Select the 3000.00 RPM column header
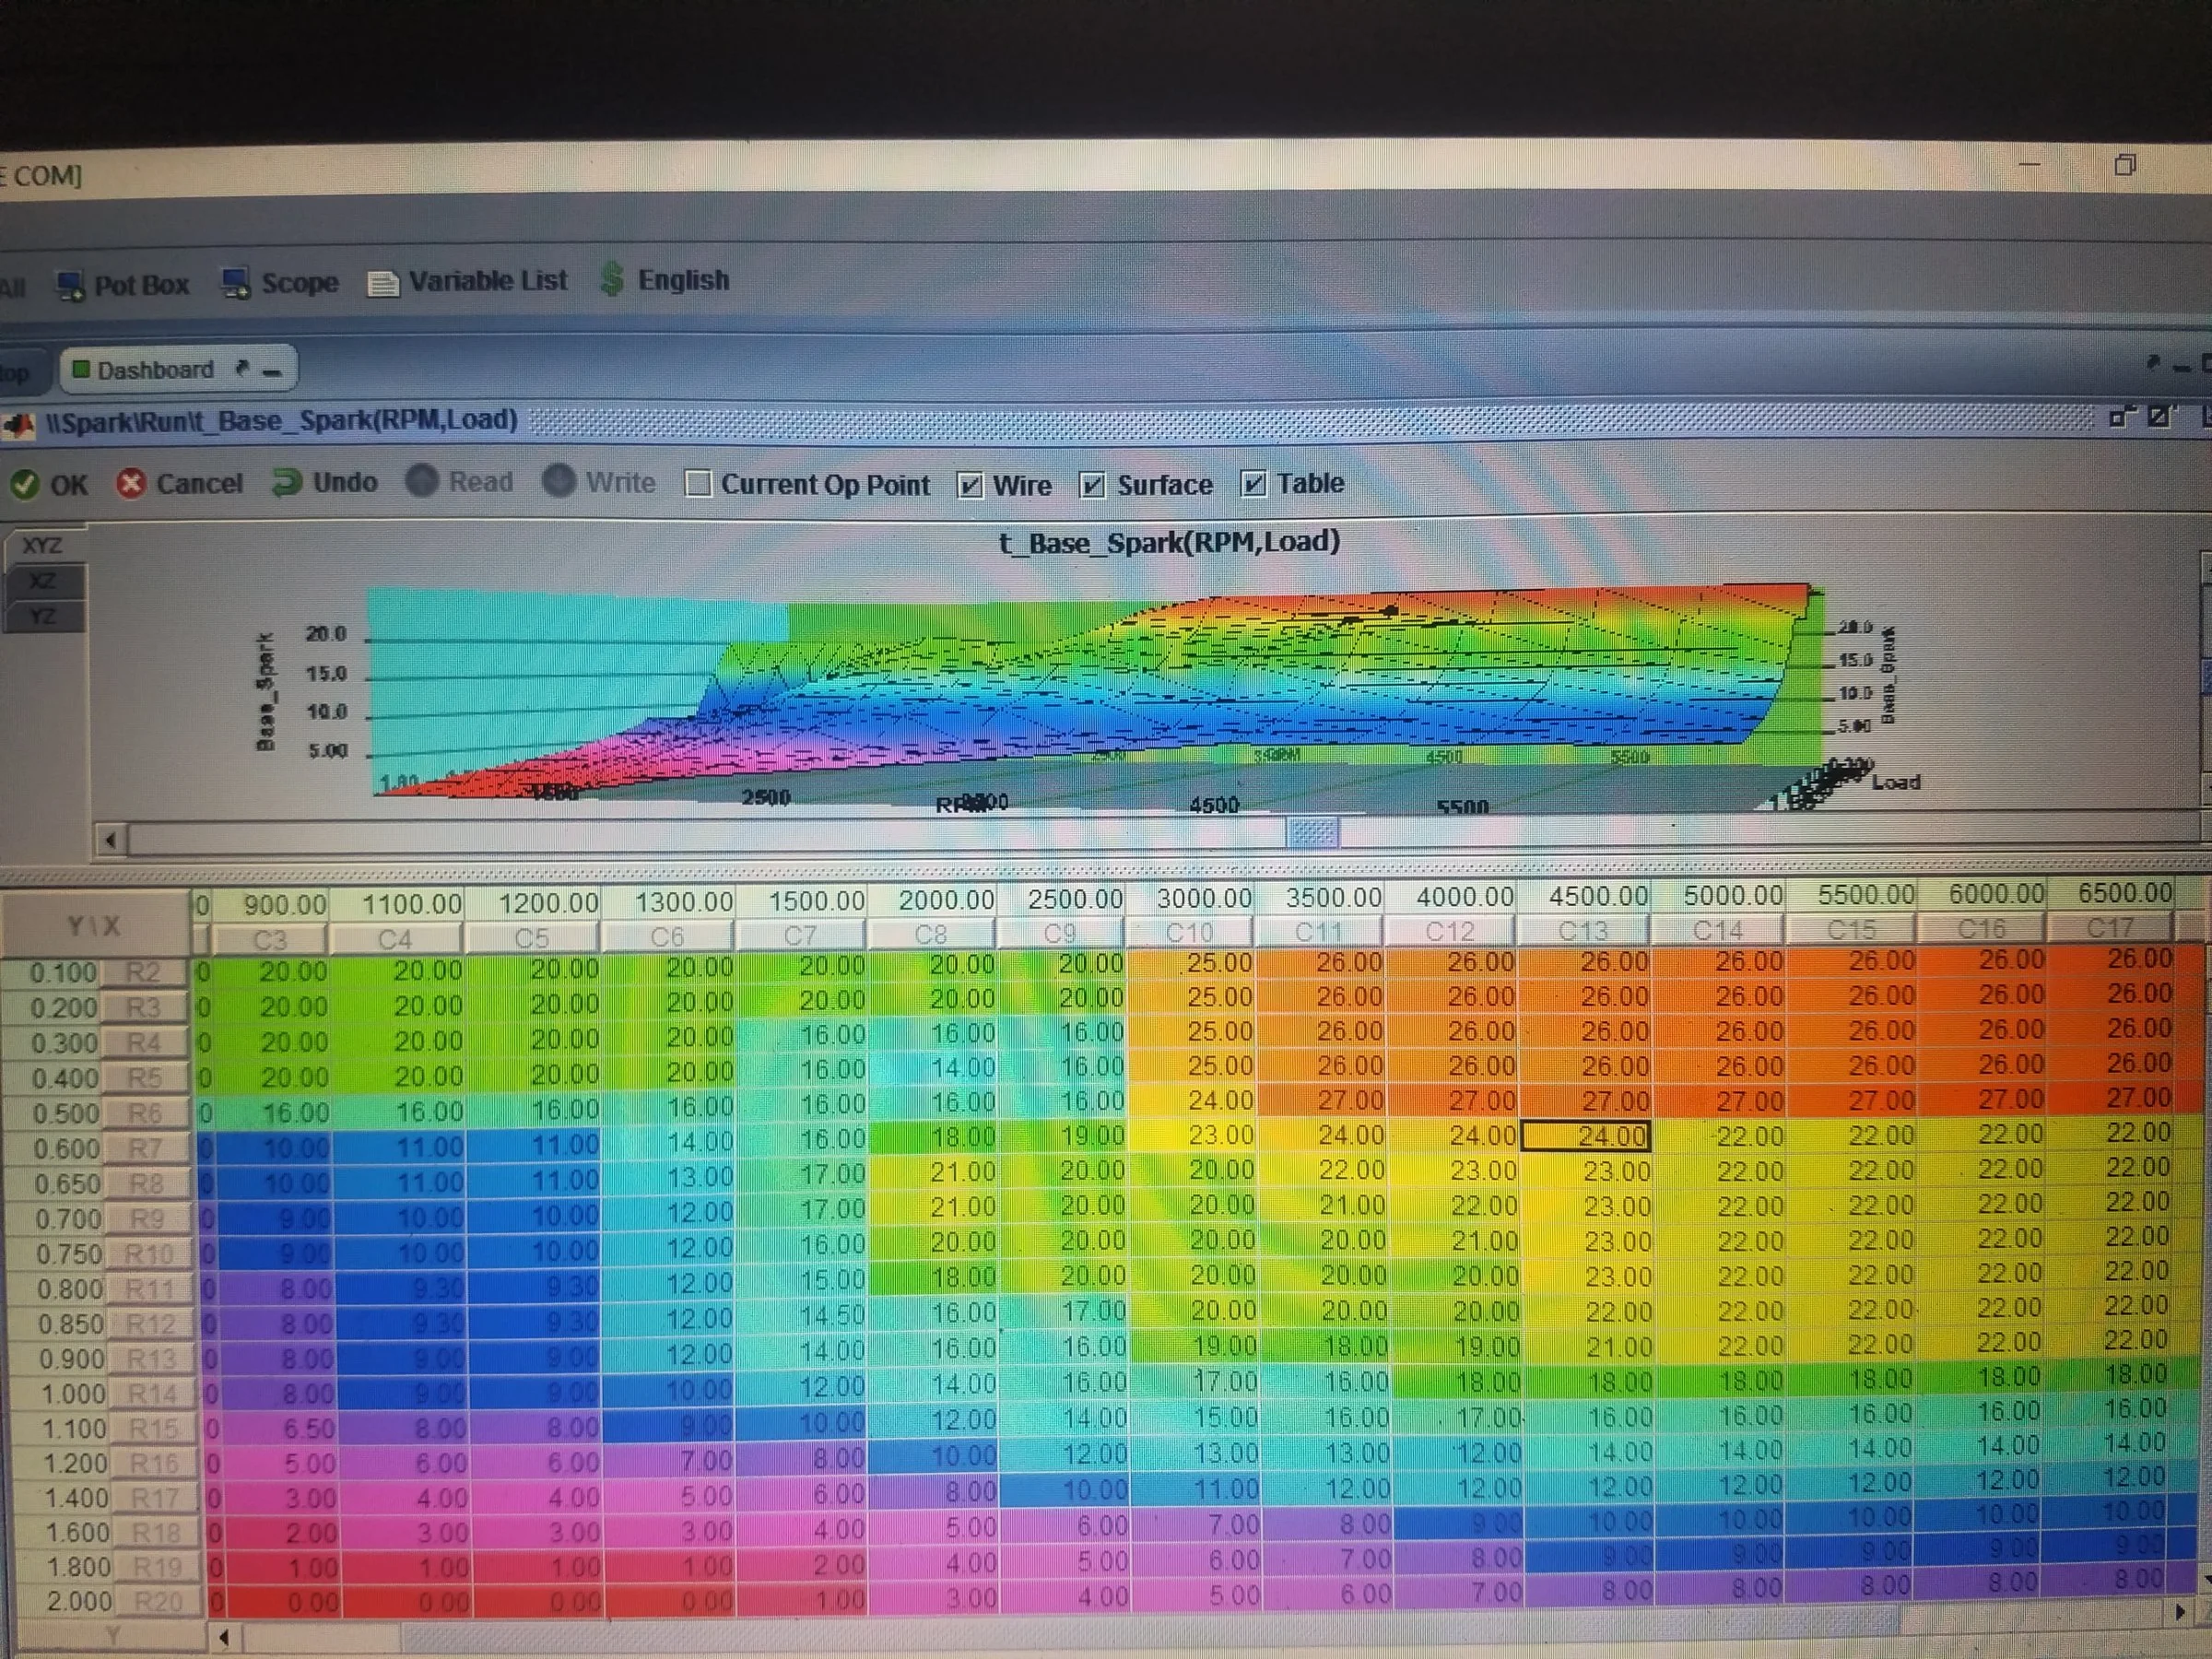 (1203, 899)
